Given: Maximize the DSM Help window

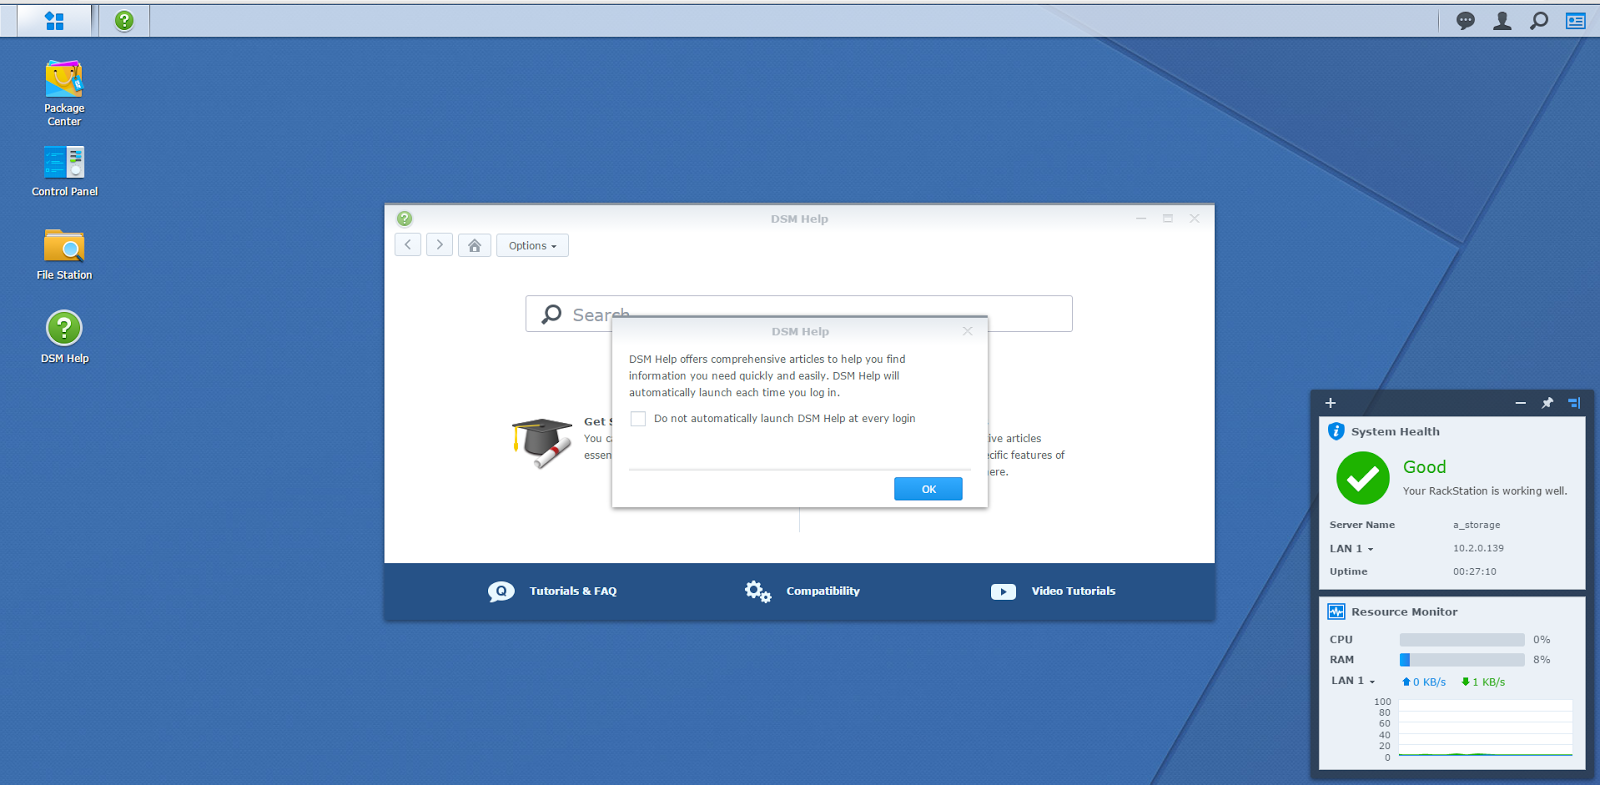Looking at the screenshot, I should point(1167,218).
